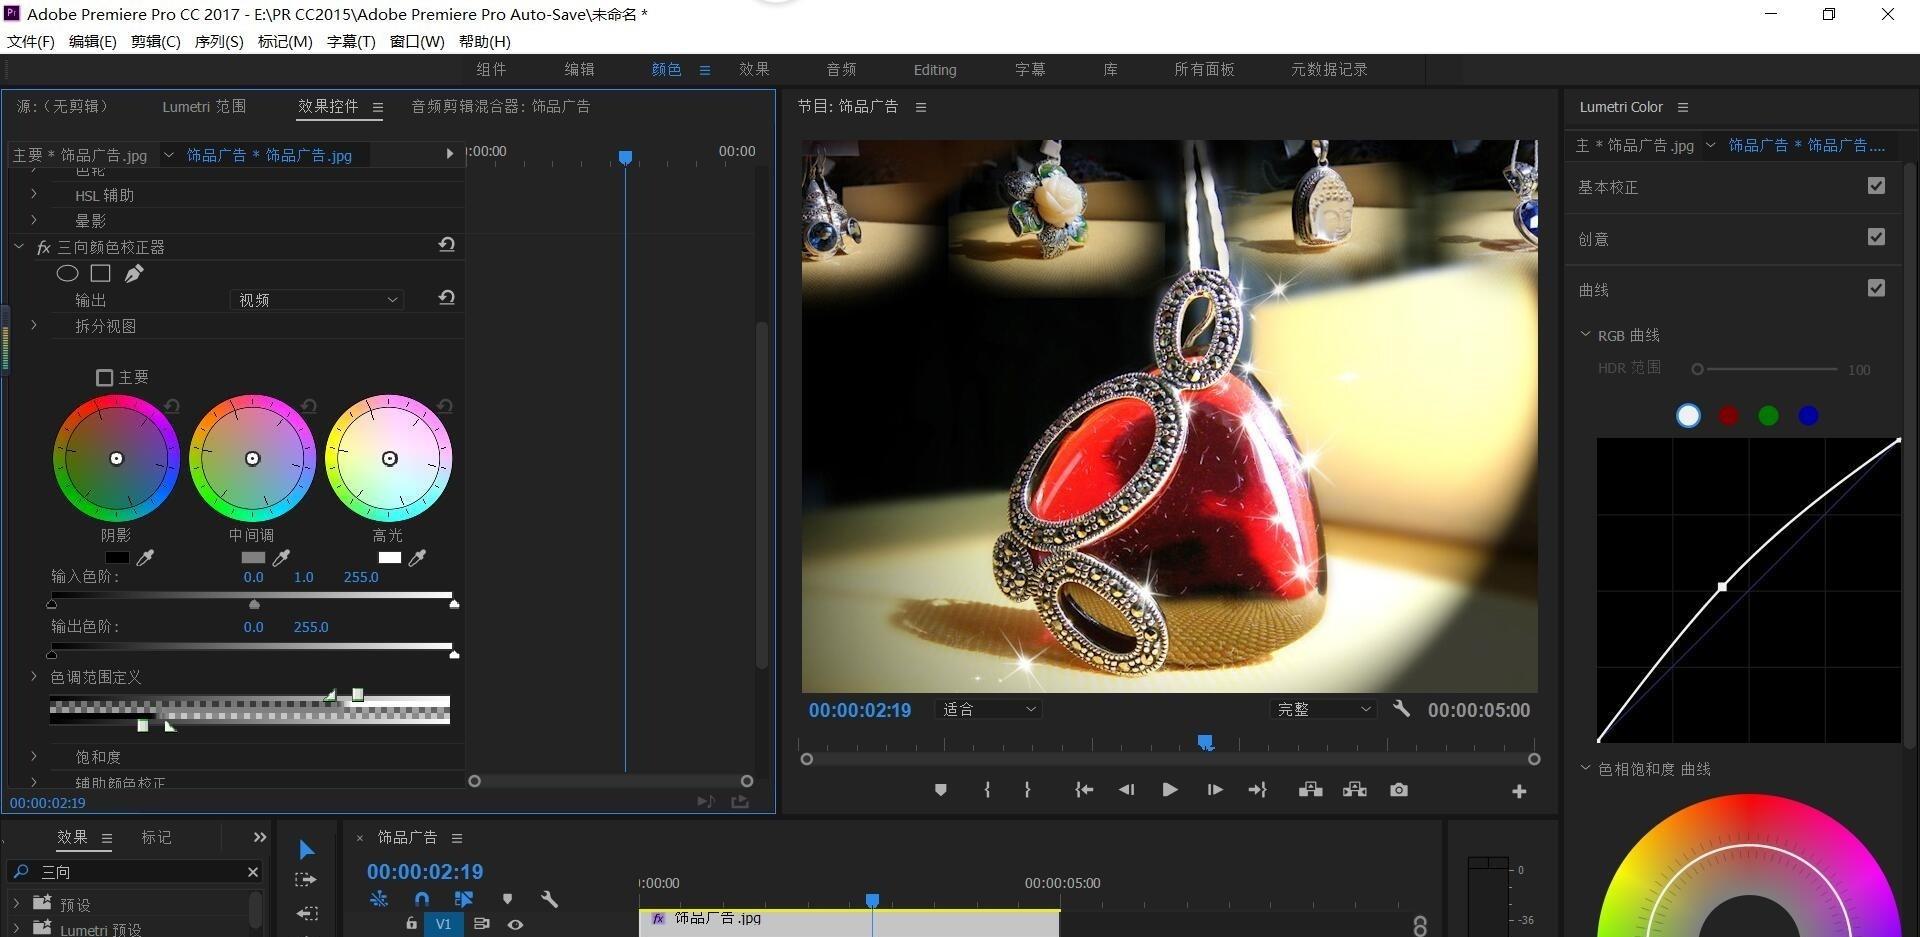Expand the 色调范围定义 section
Screen dimensions: 1920x937
[34, 677]
